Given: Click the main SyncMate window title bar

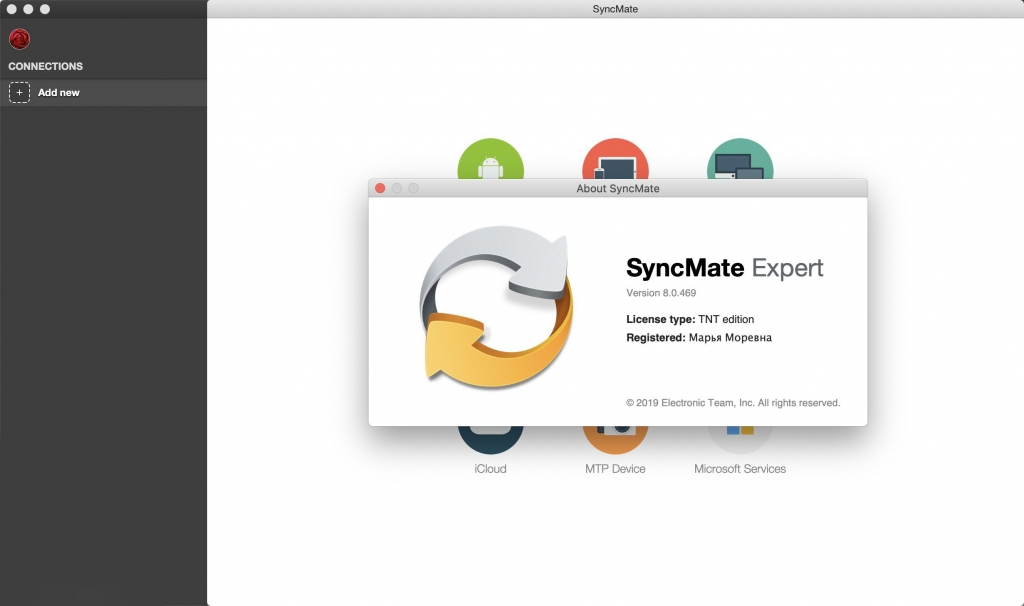Looking at the screenshot, I should pyautogui.click(x=615, y=9).
